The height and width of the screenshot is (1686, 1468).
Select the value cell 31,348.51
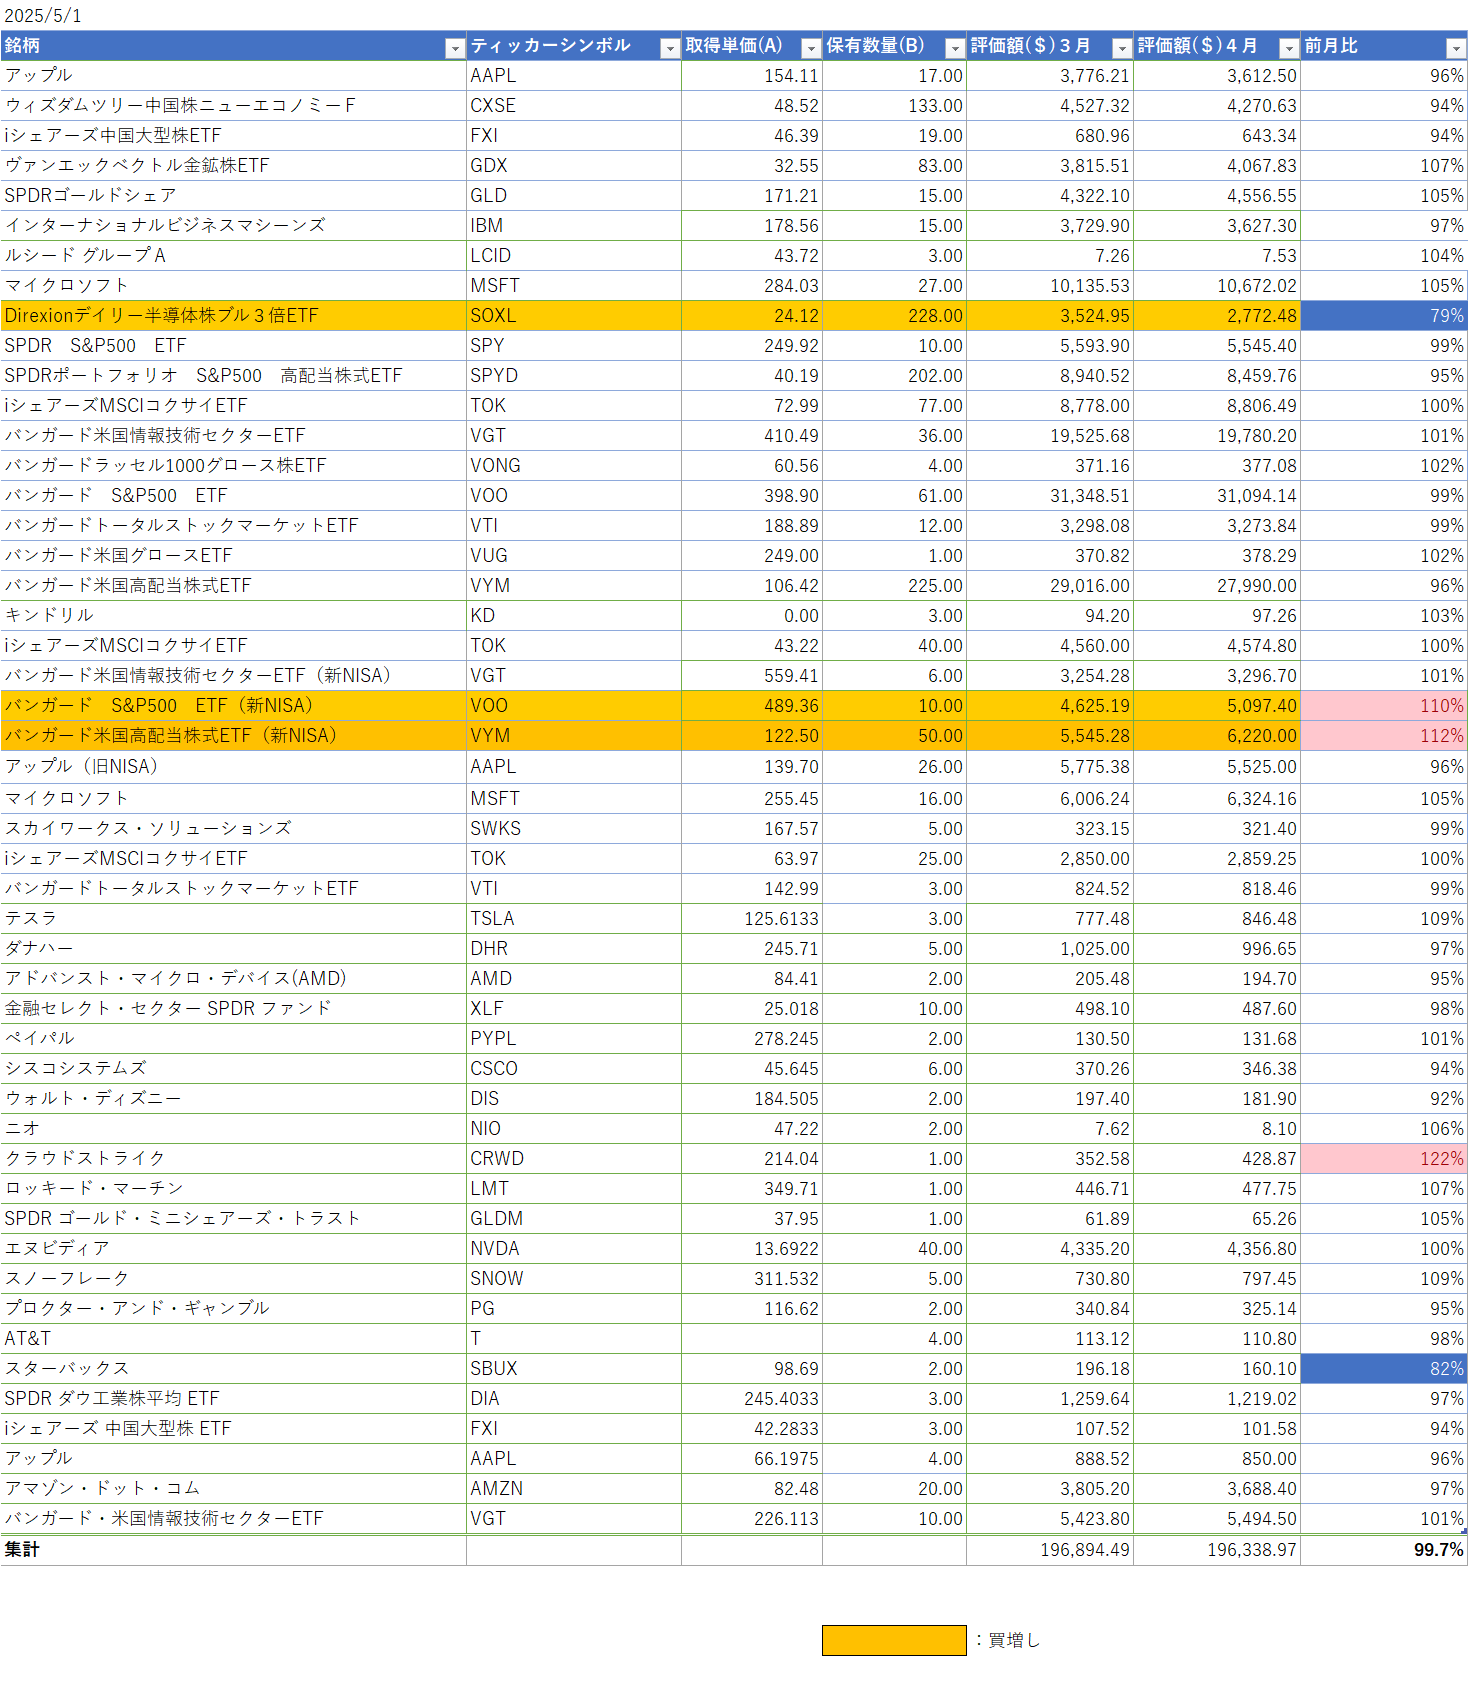click(x=1050, y=496)
